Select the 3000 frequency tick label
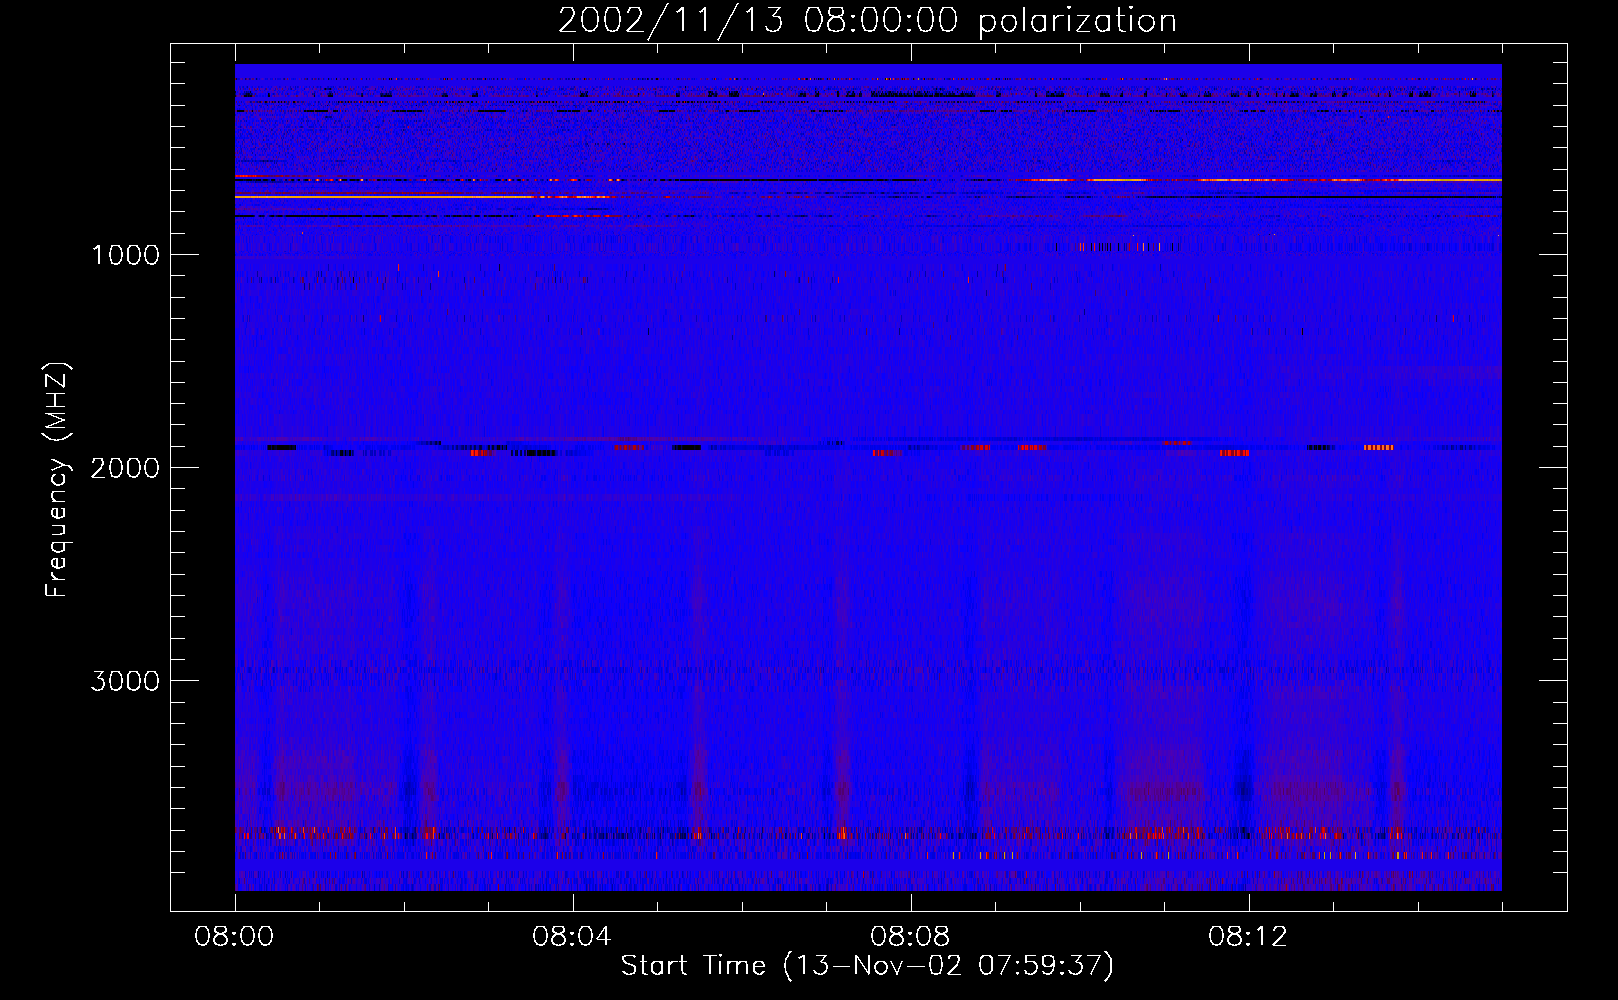This screenshot has width=1618, height=1000. 125,681
